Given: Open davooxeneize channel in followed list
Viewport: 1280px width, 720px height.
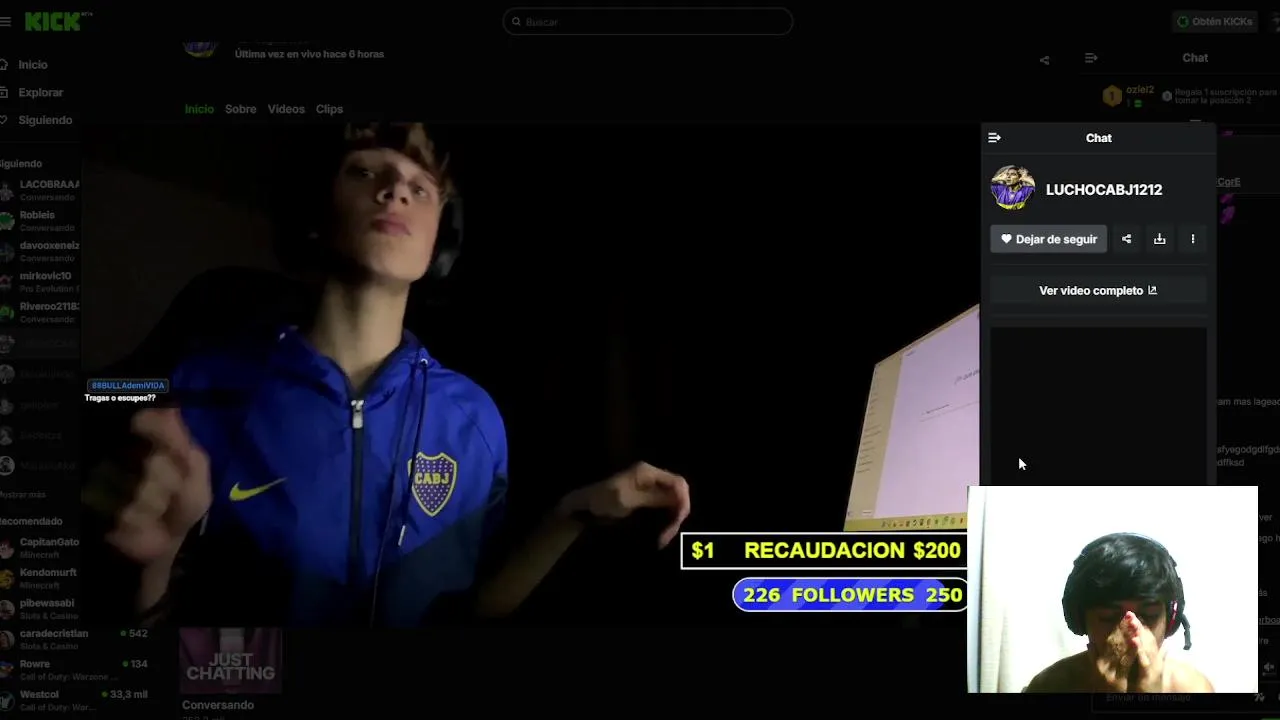Looking at the screenshot, I should [40, 251].
